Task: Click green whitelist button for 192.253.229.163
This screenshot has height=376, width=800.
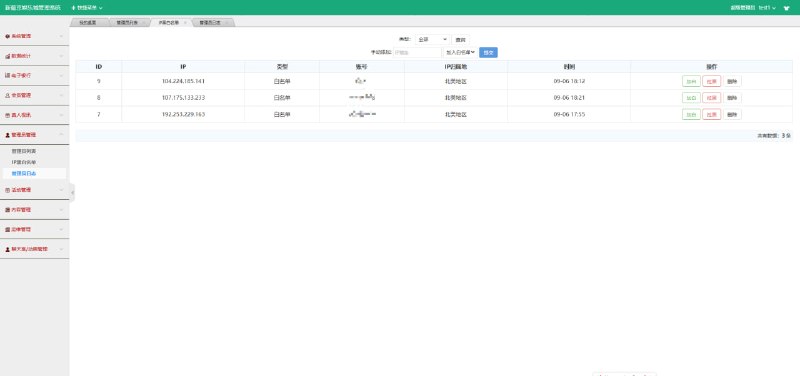Action: pos(691,114)
